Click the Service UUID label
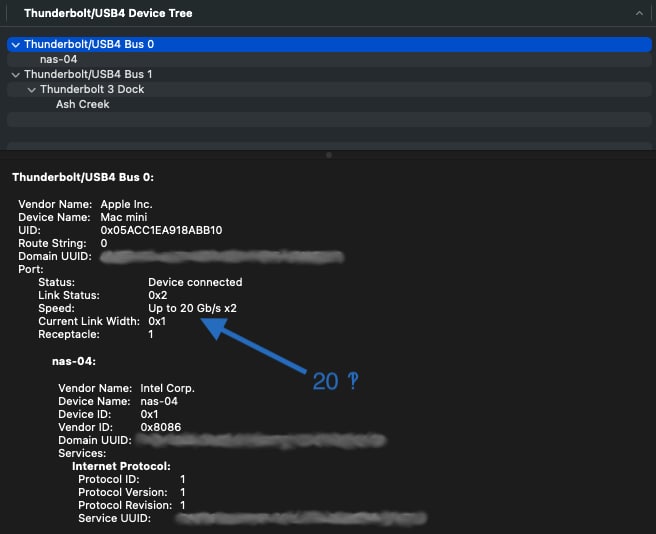This screenshot has height=534, width=656. pyautogui.click(x=115, y=518)
